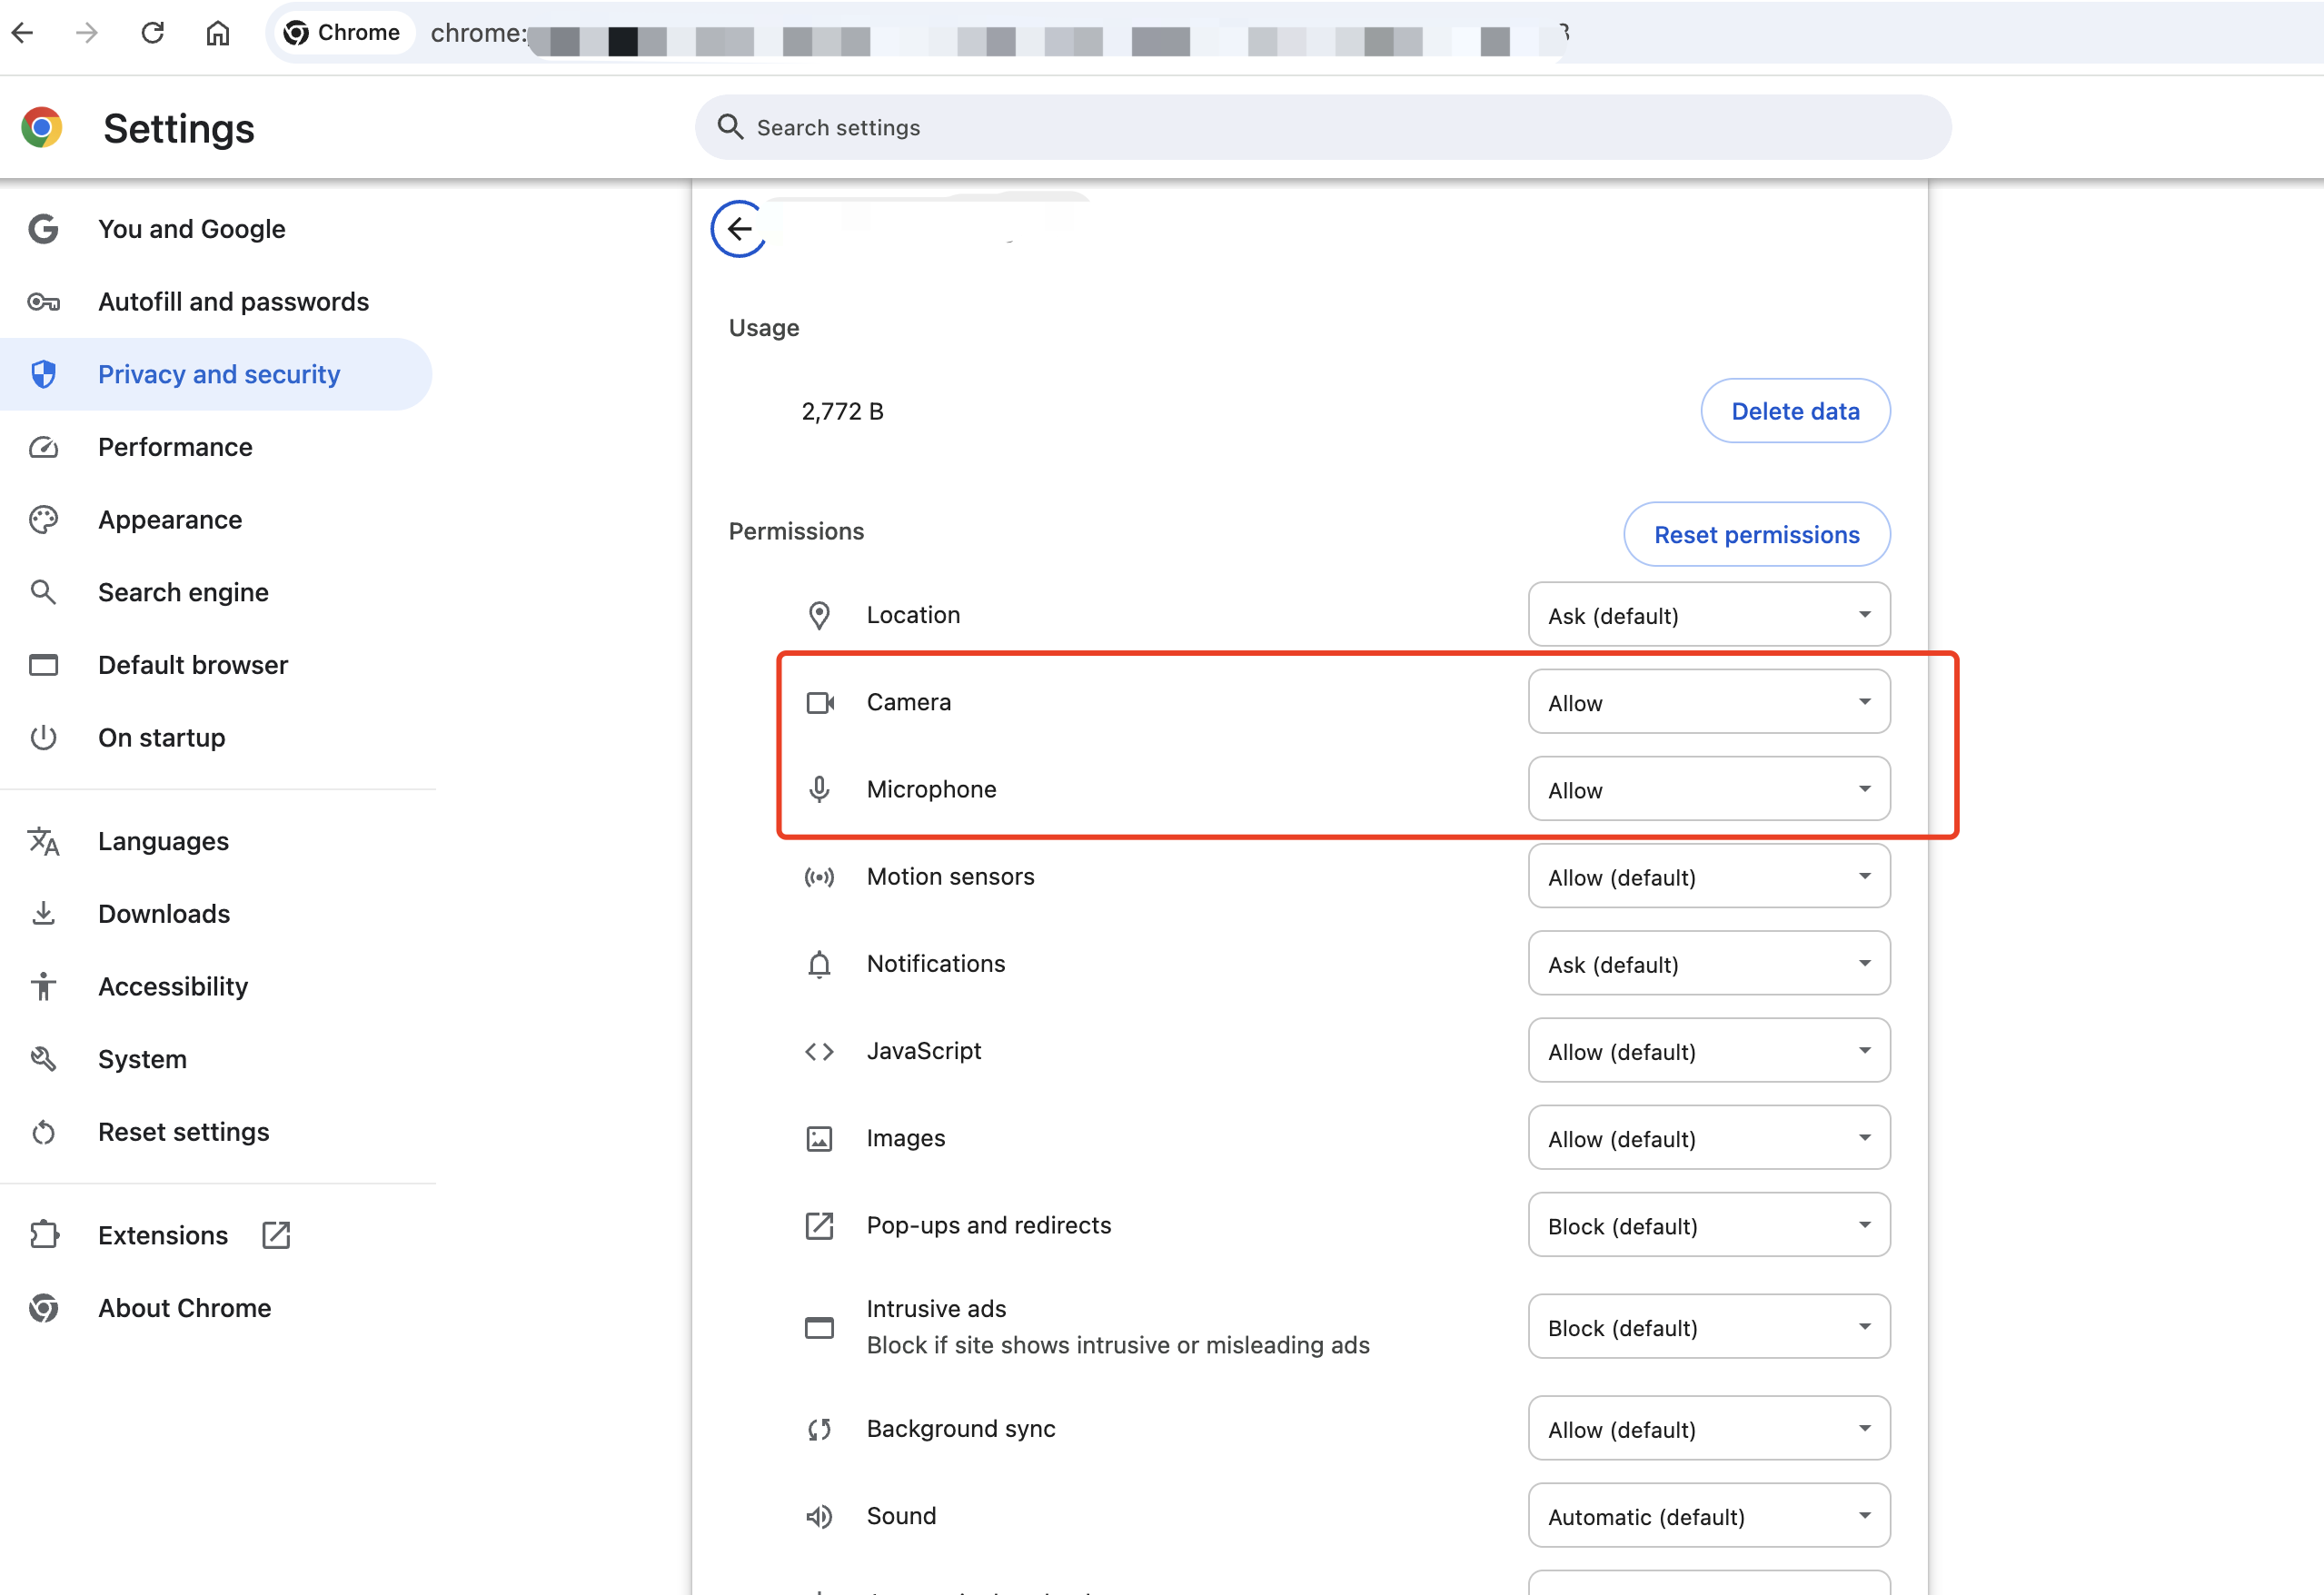Image resolution: width=2324 pixels, height=1595 pixels.
Task: Click the accessibility figure icon
Action: click(x=43, y=987)
